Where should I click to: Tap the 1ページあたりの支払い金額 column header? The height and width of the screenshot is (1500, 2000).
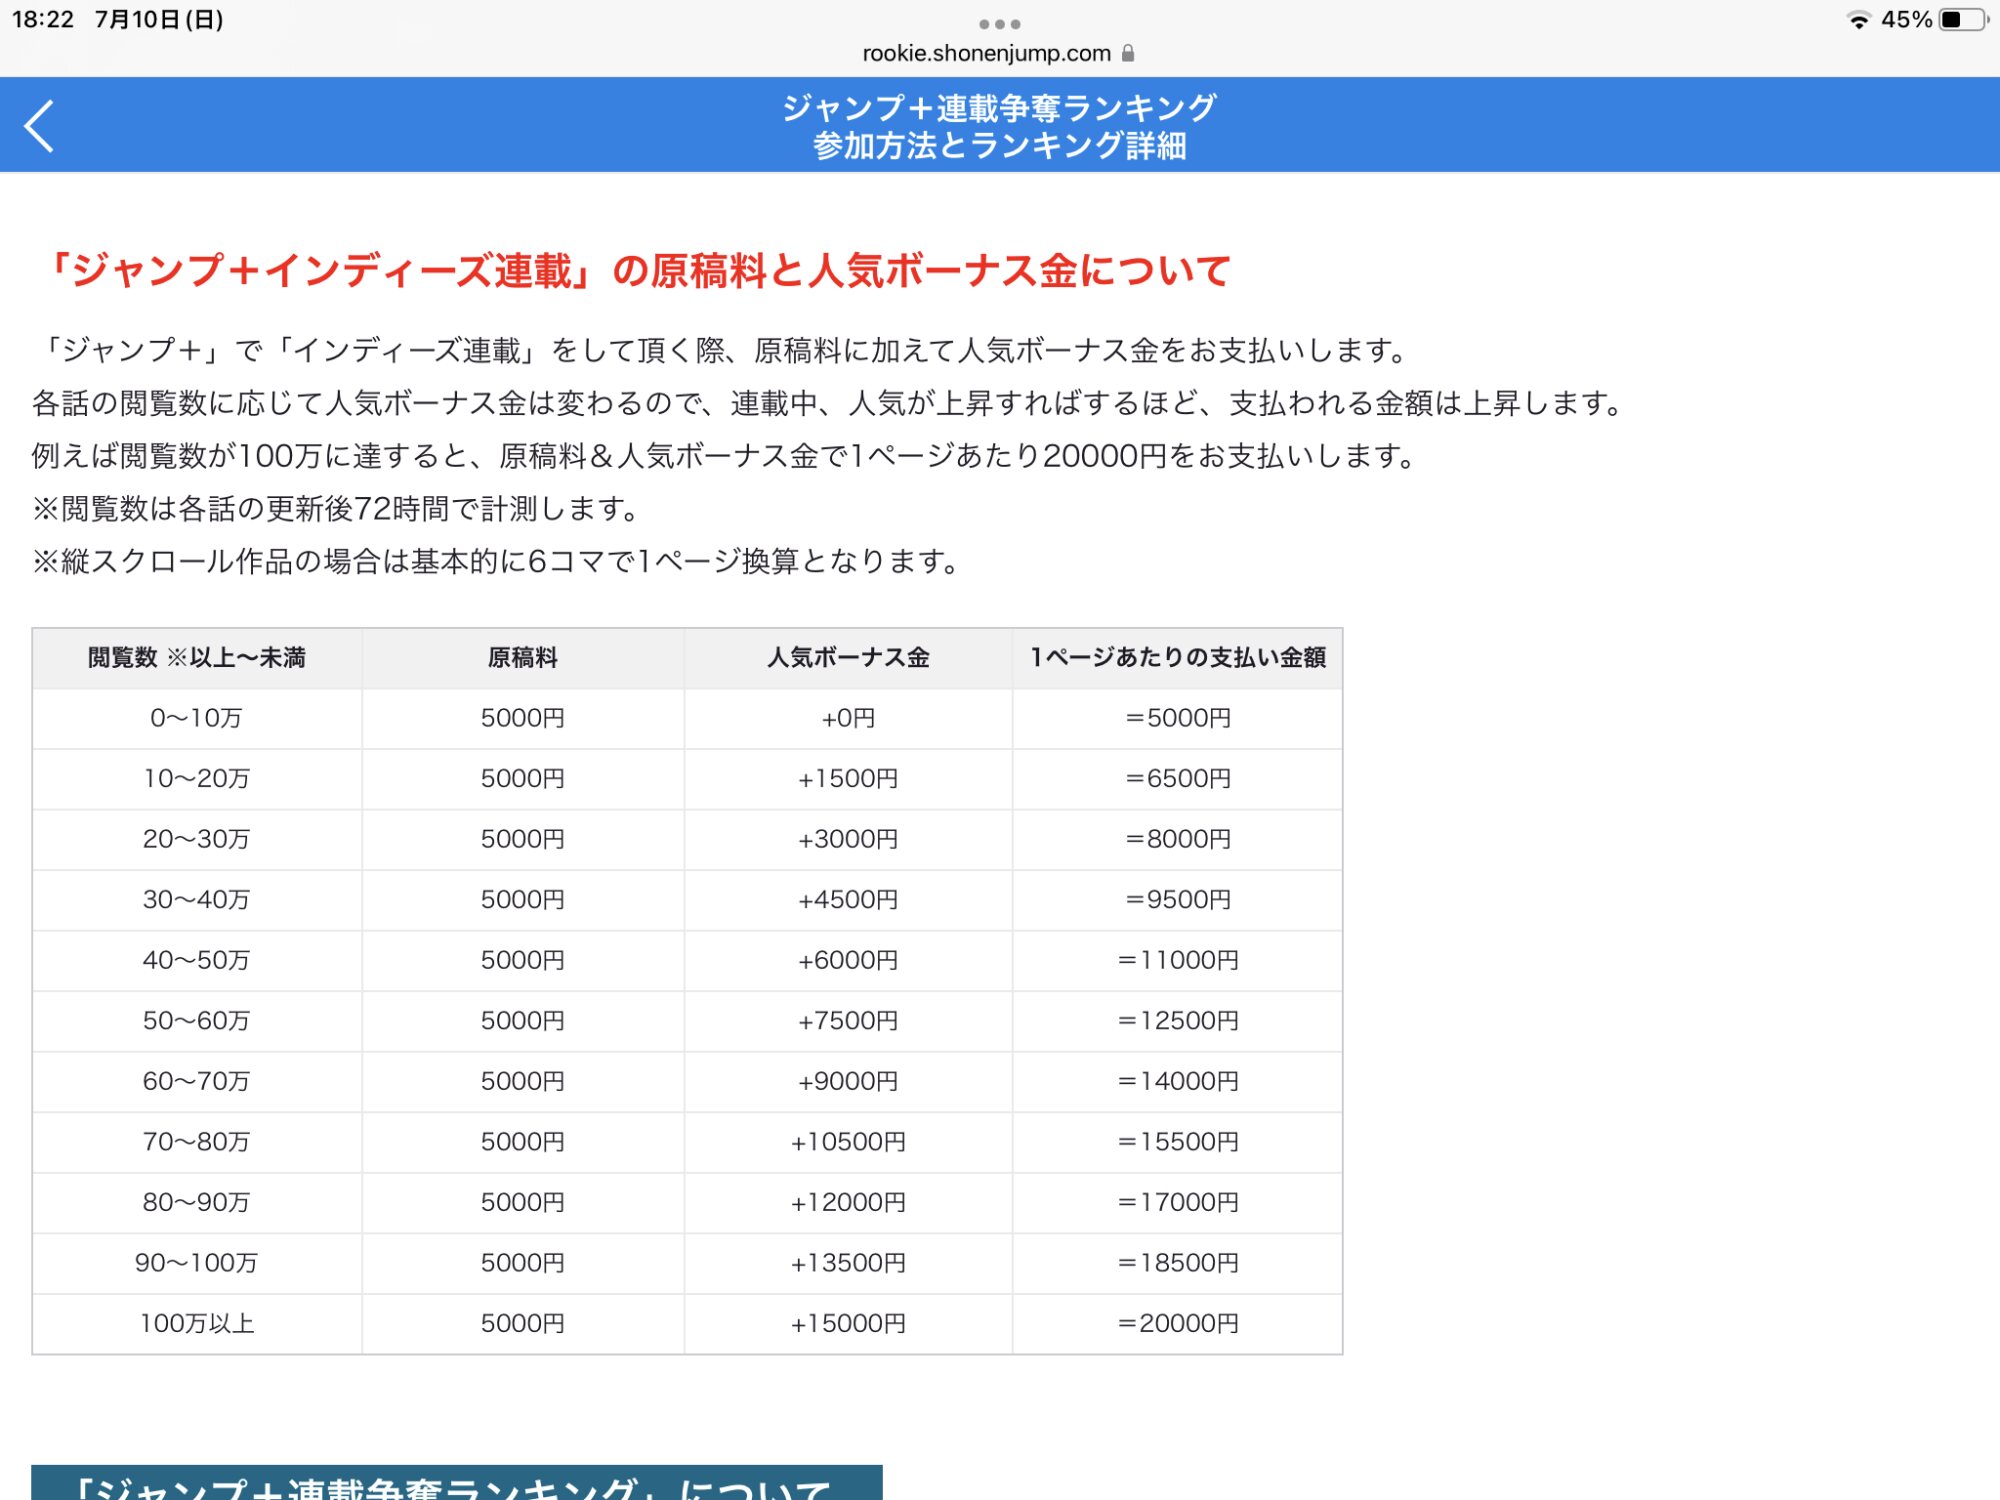pos(1178,658)
